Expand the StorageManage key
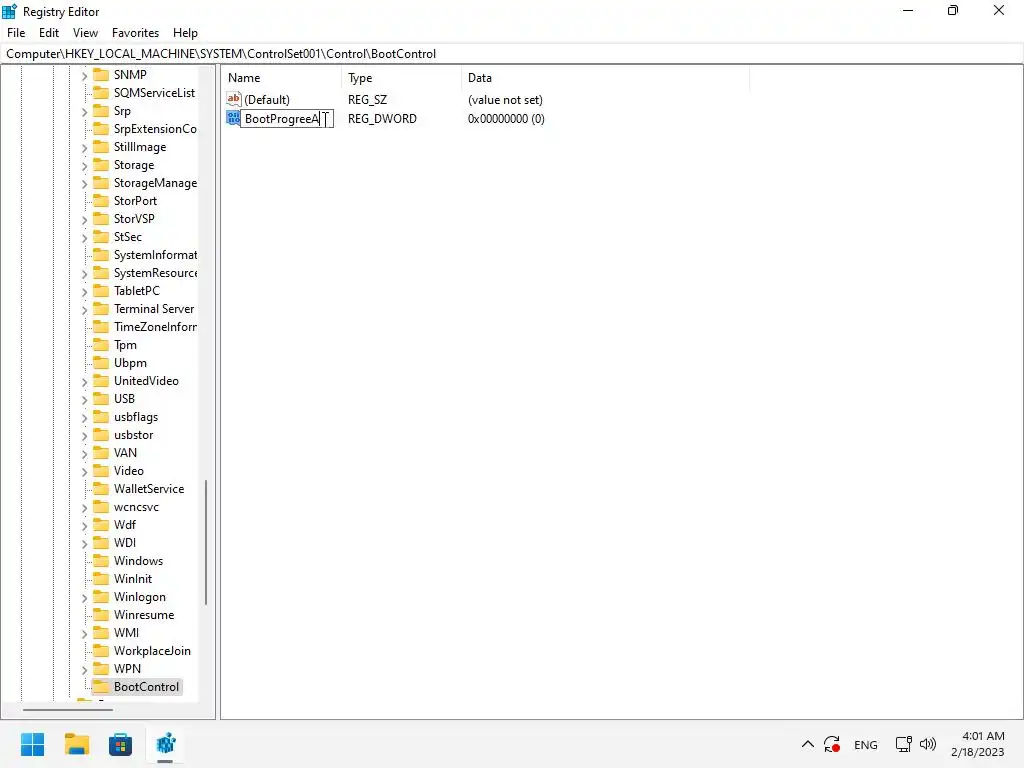The width and height of the screenshot is (1024, 768). (84, 184)
